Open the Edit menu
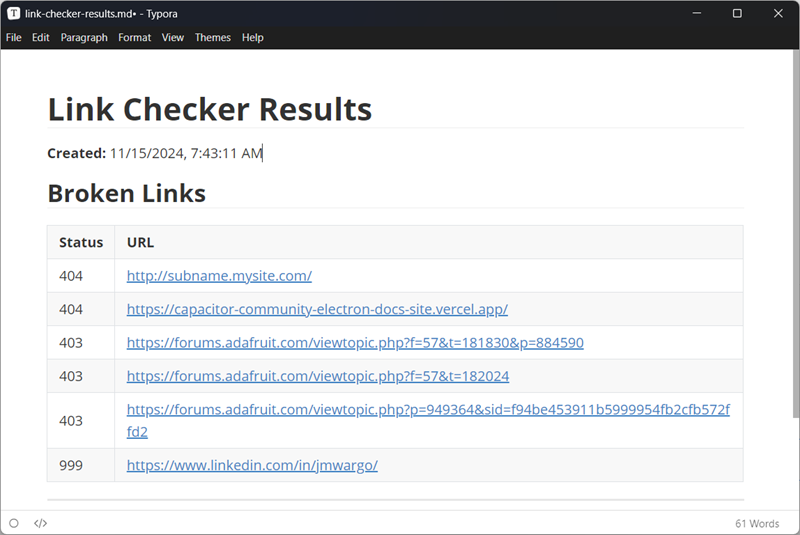This screenshot has height=535, width=800. [40, 38]
